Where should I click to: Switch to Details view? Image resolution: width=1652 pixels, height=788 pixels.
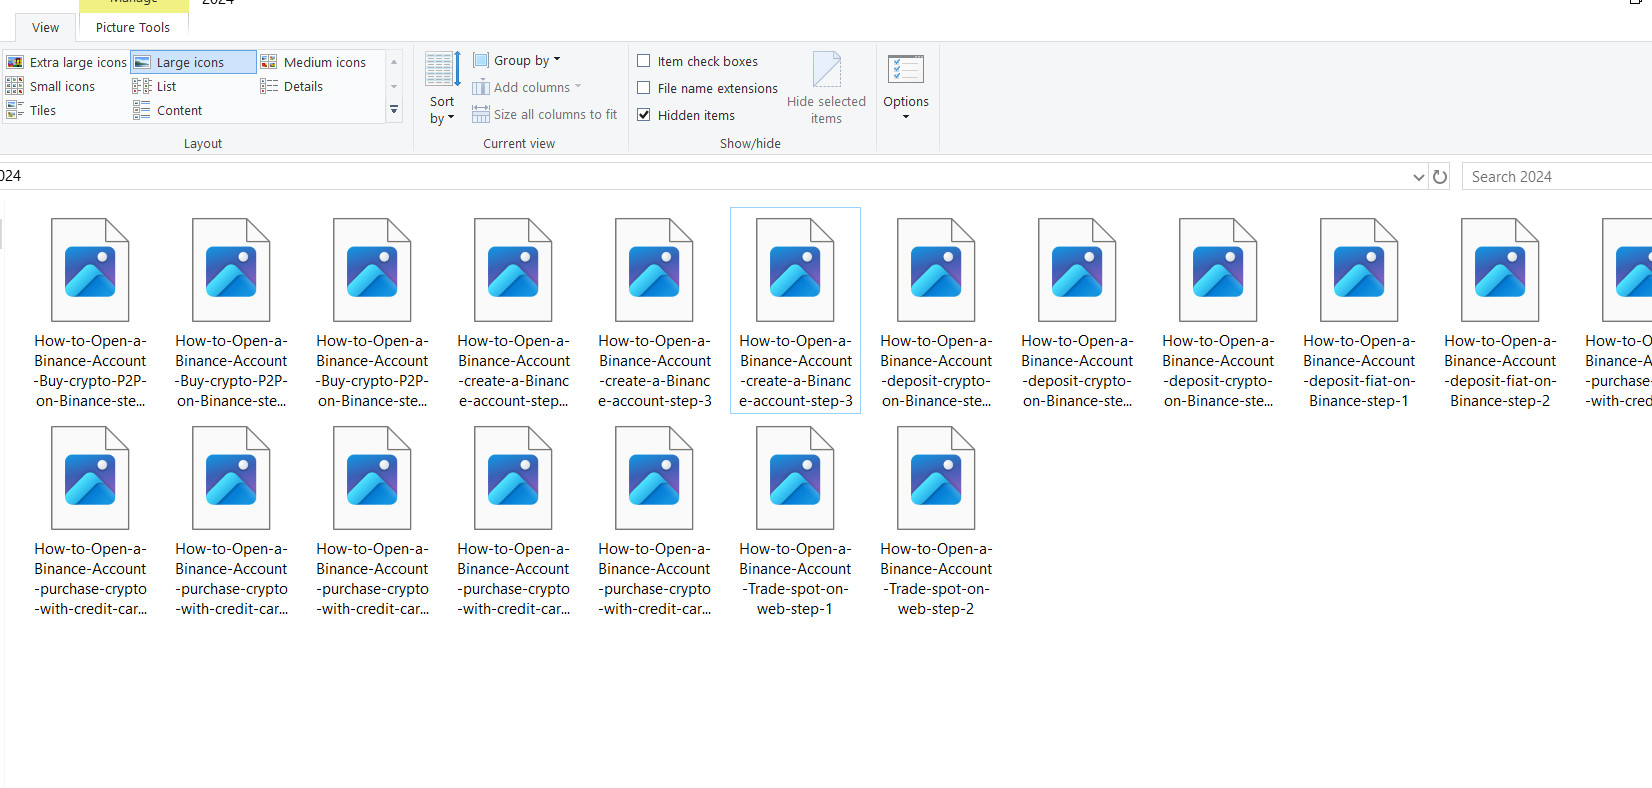[292, 86]
